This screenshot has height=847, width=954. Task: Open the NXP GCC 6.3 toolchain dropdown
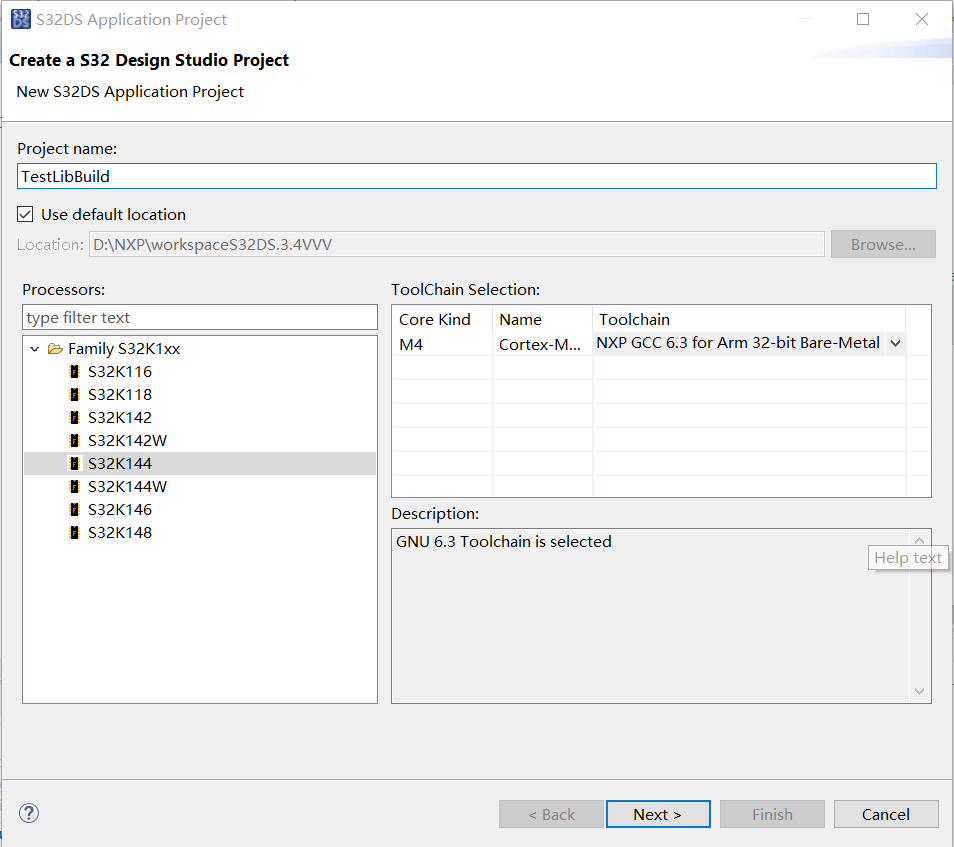click(895, 343)
